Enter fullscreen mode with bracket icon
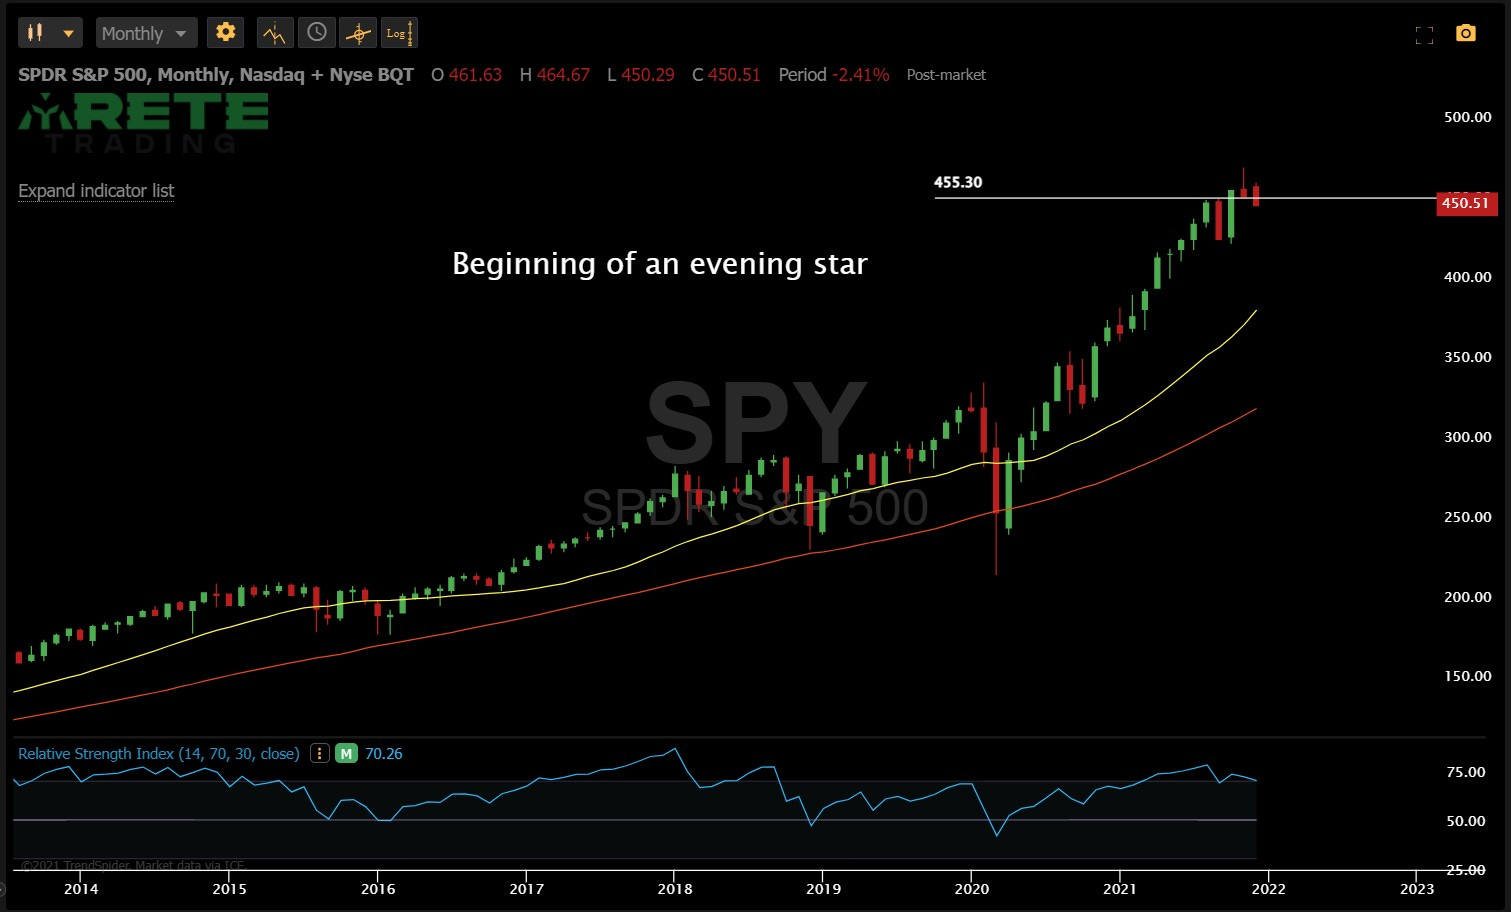1511x912 pixels. pyautogui.click(x=1425, y=35)
